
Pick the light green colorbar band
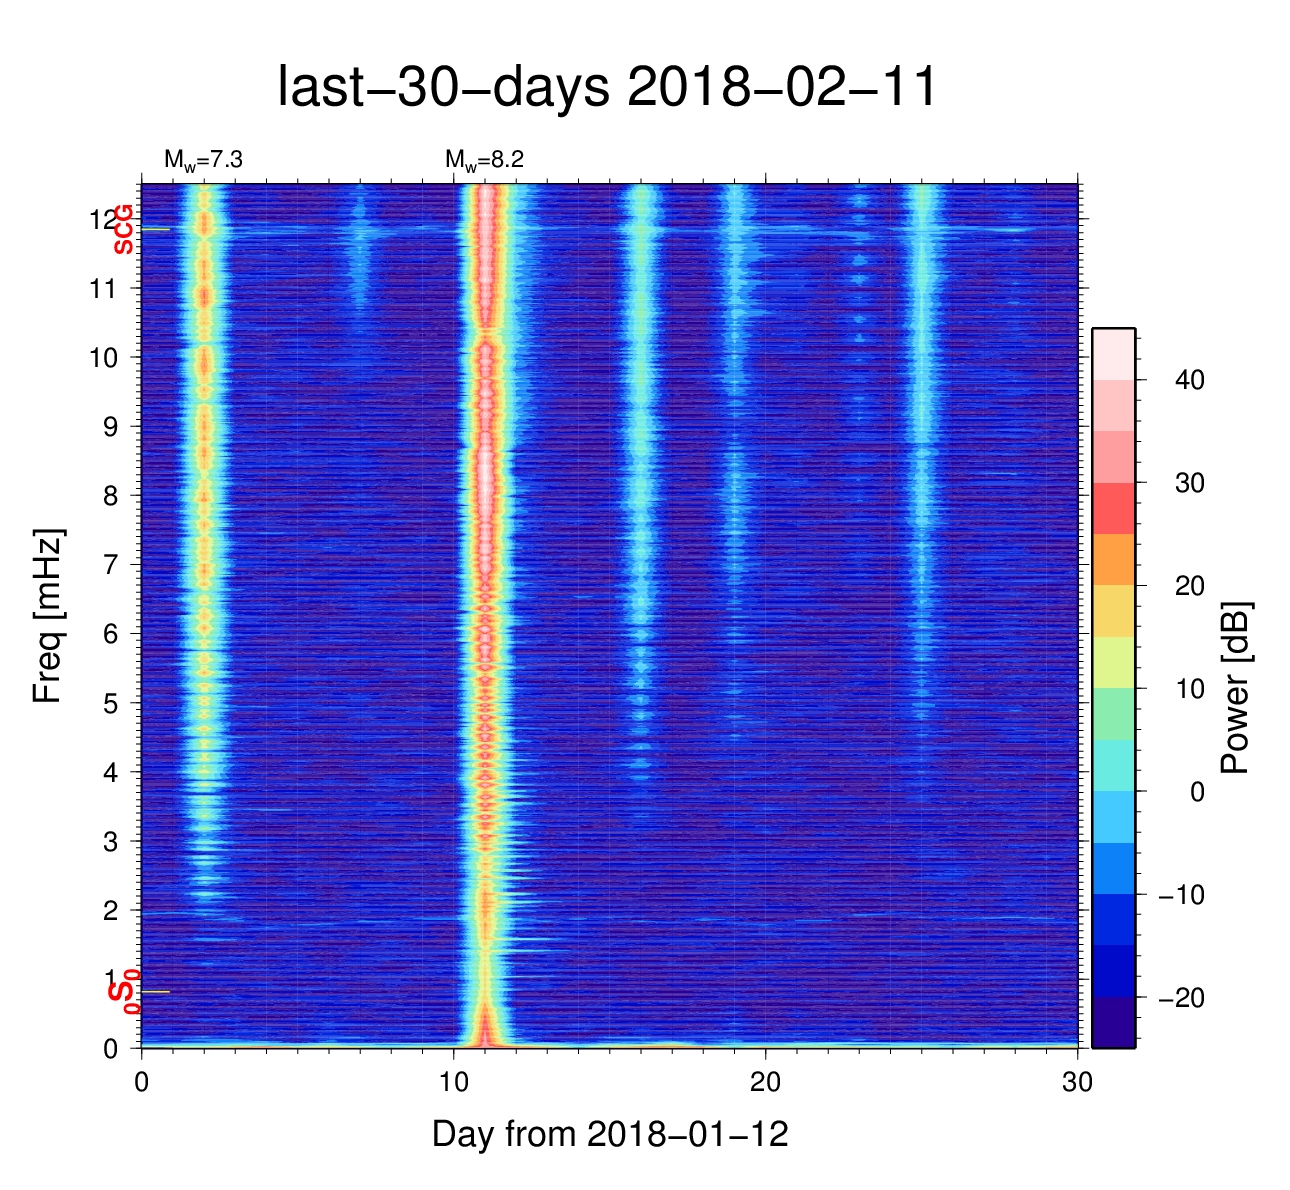1113,714
